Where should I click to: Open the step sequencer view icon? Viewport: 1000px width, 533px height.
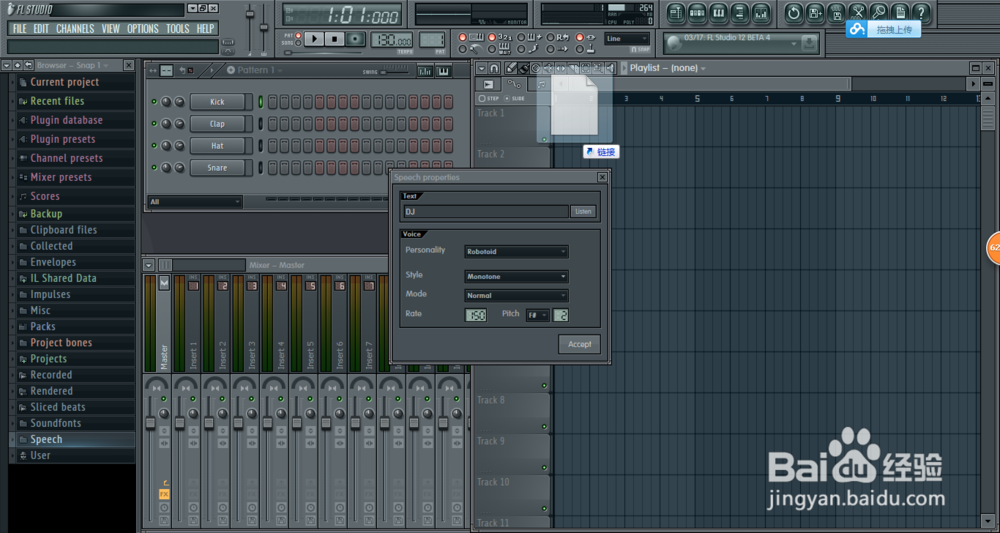click(x=698, y=11)
